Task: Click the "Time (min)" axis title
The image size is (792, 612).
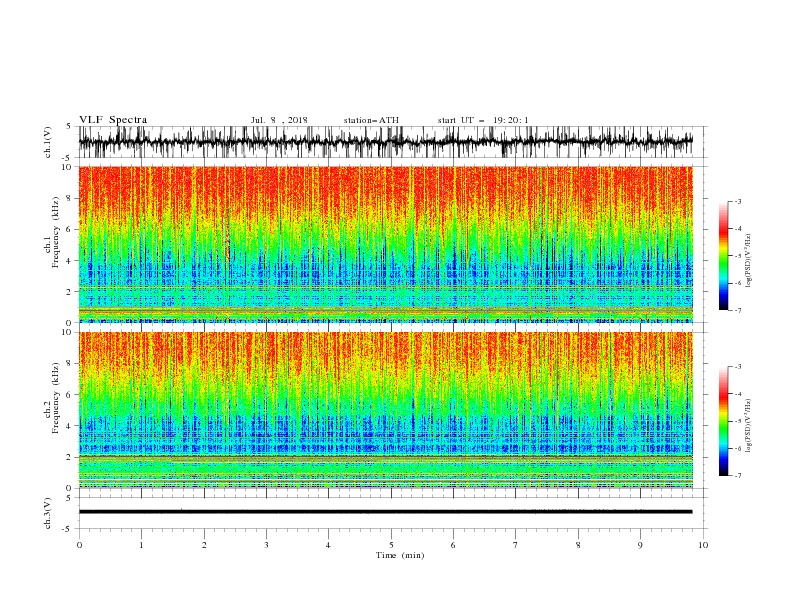Action: pyautogui.click(x=400, y=555)
